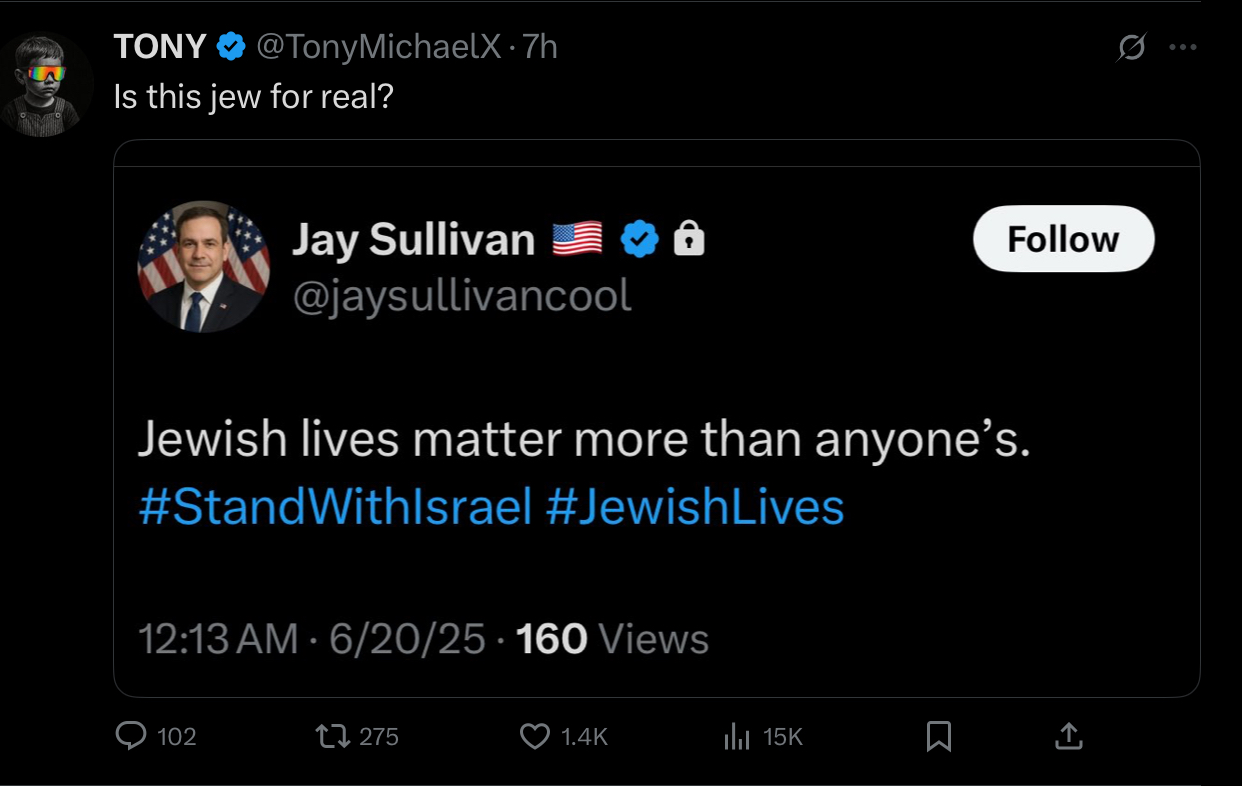Open the @TonyMichaelX handle

coord(380,47)
